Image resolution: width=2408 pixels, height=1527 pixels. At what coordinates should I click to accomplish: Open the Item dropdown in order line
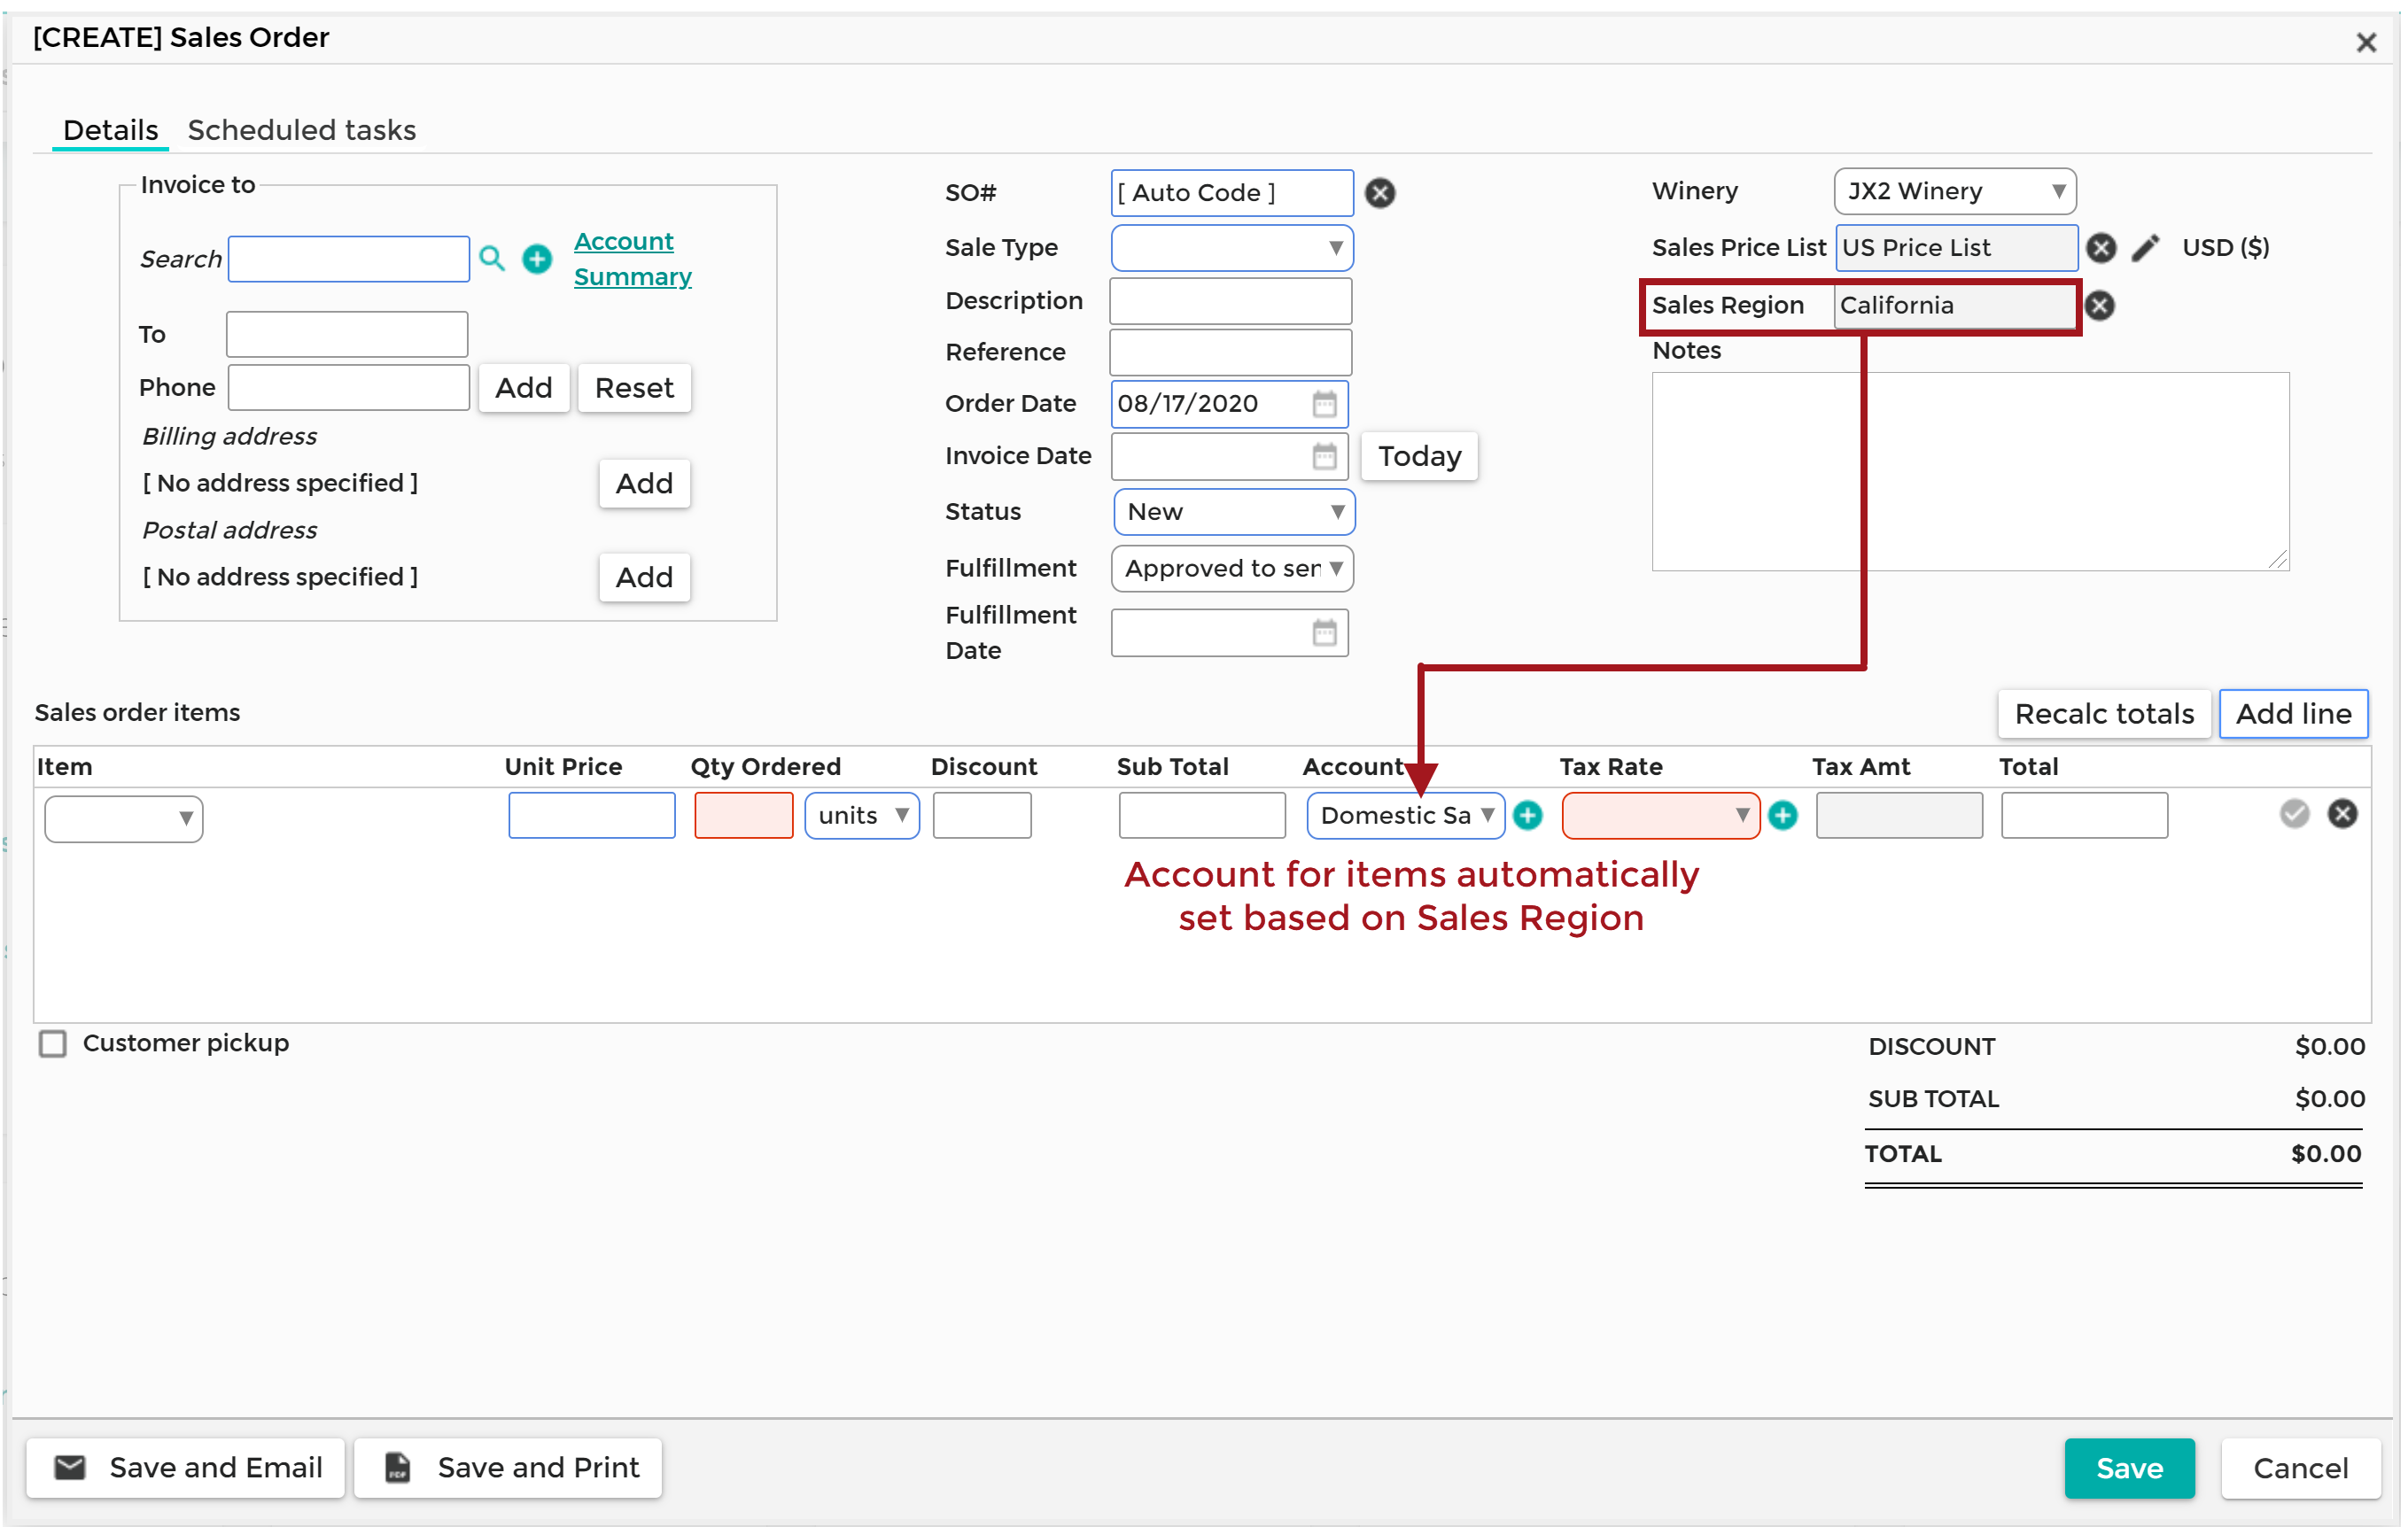tap(123, 819)
